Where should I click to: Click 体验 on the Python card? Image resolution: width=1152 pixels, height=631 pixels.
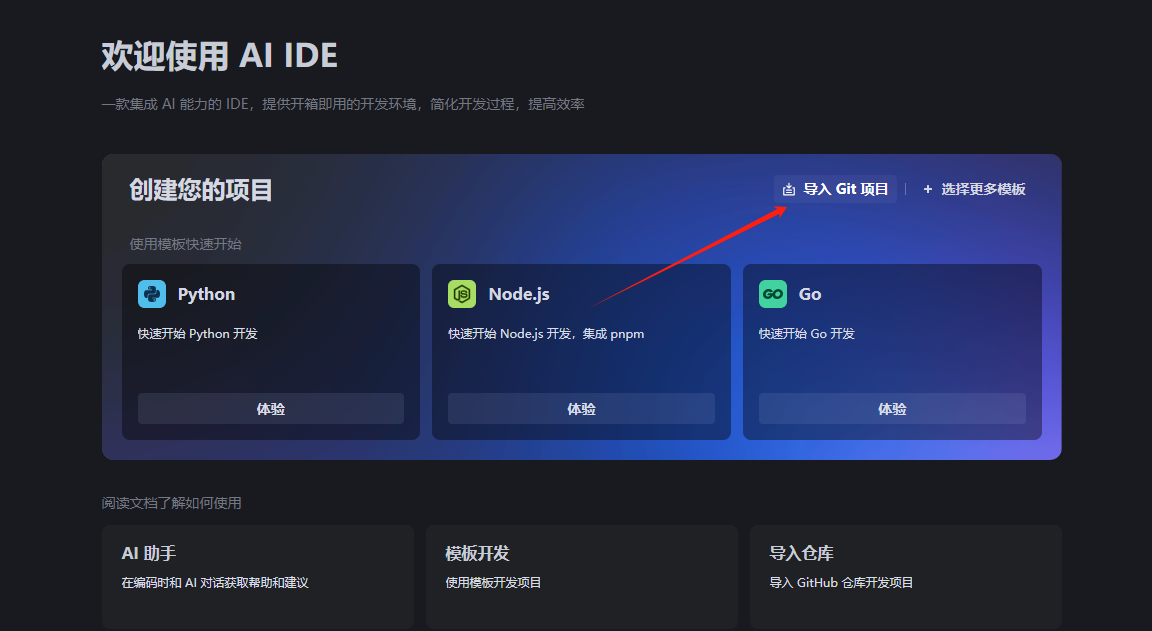(271, 408)
